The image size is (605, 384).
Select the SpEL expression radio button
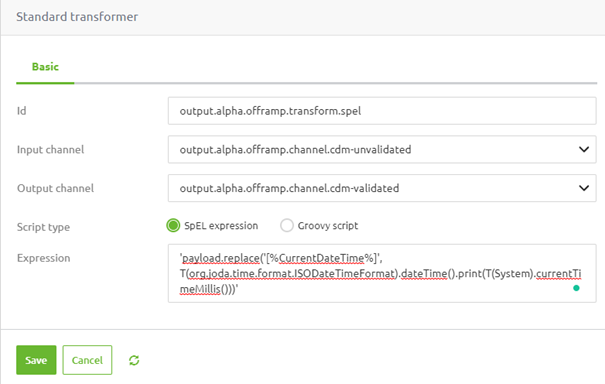pyautogui.click(x=173, y=225)
